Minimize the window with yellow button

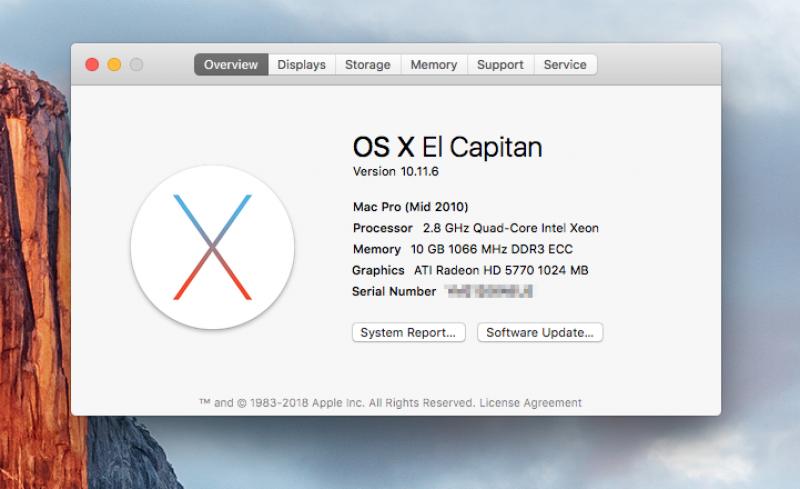click(114, 65)
